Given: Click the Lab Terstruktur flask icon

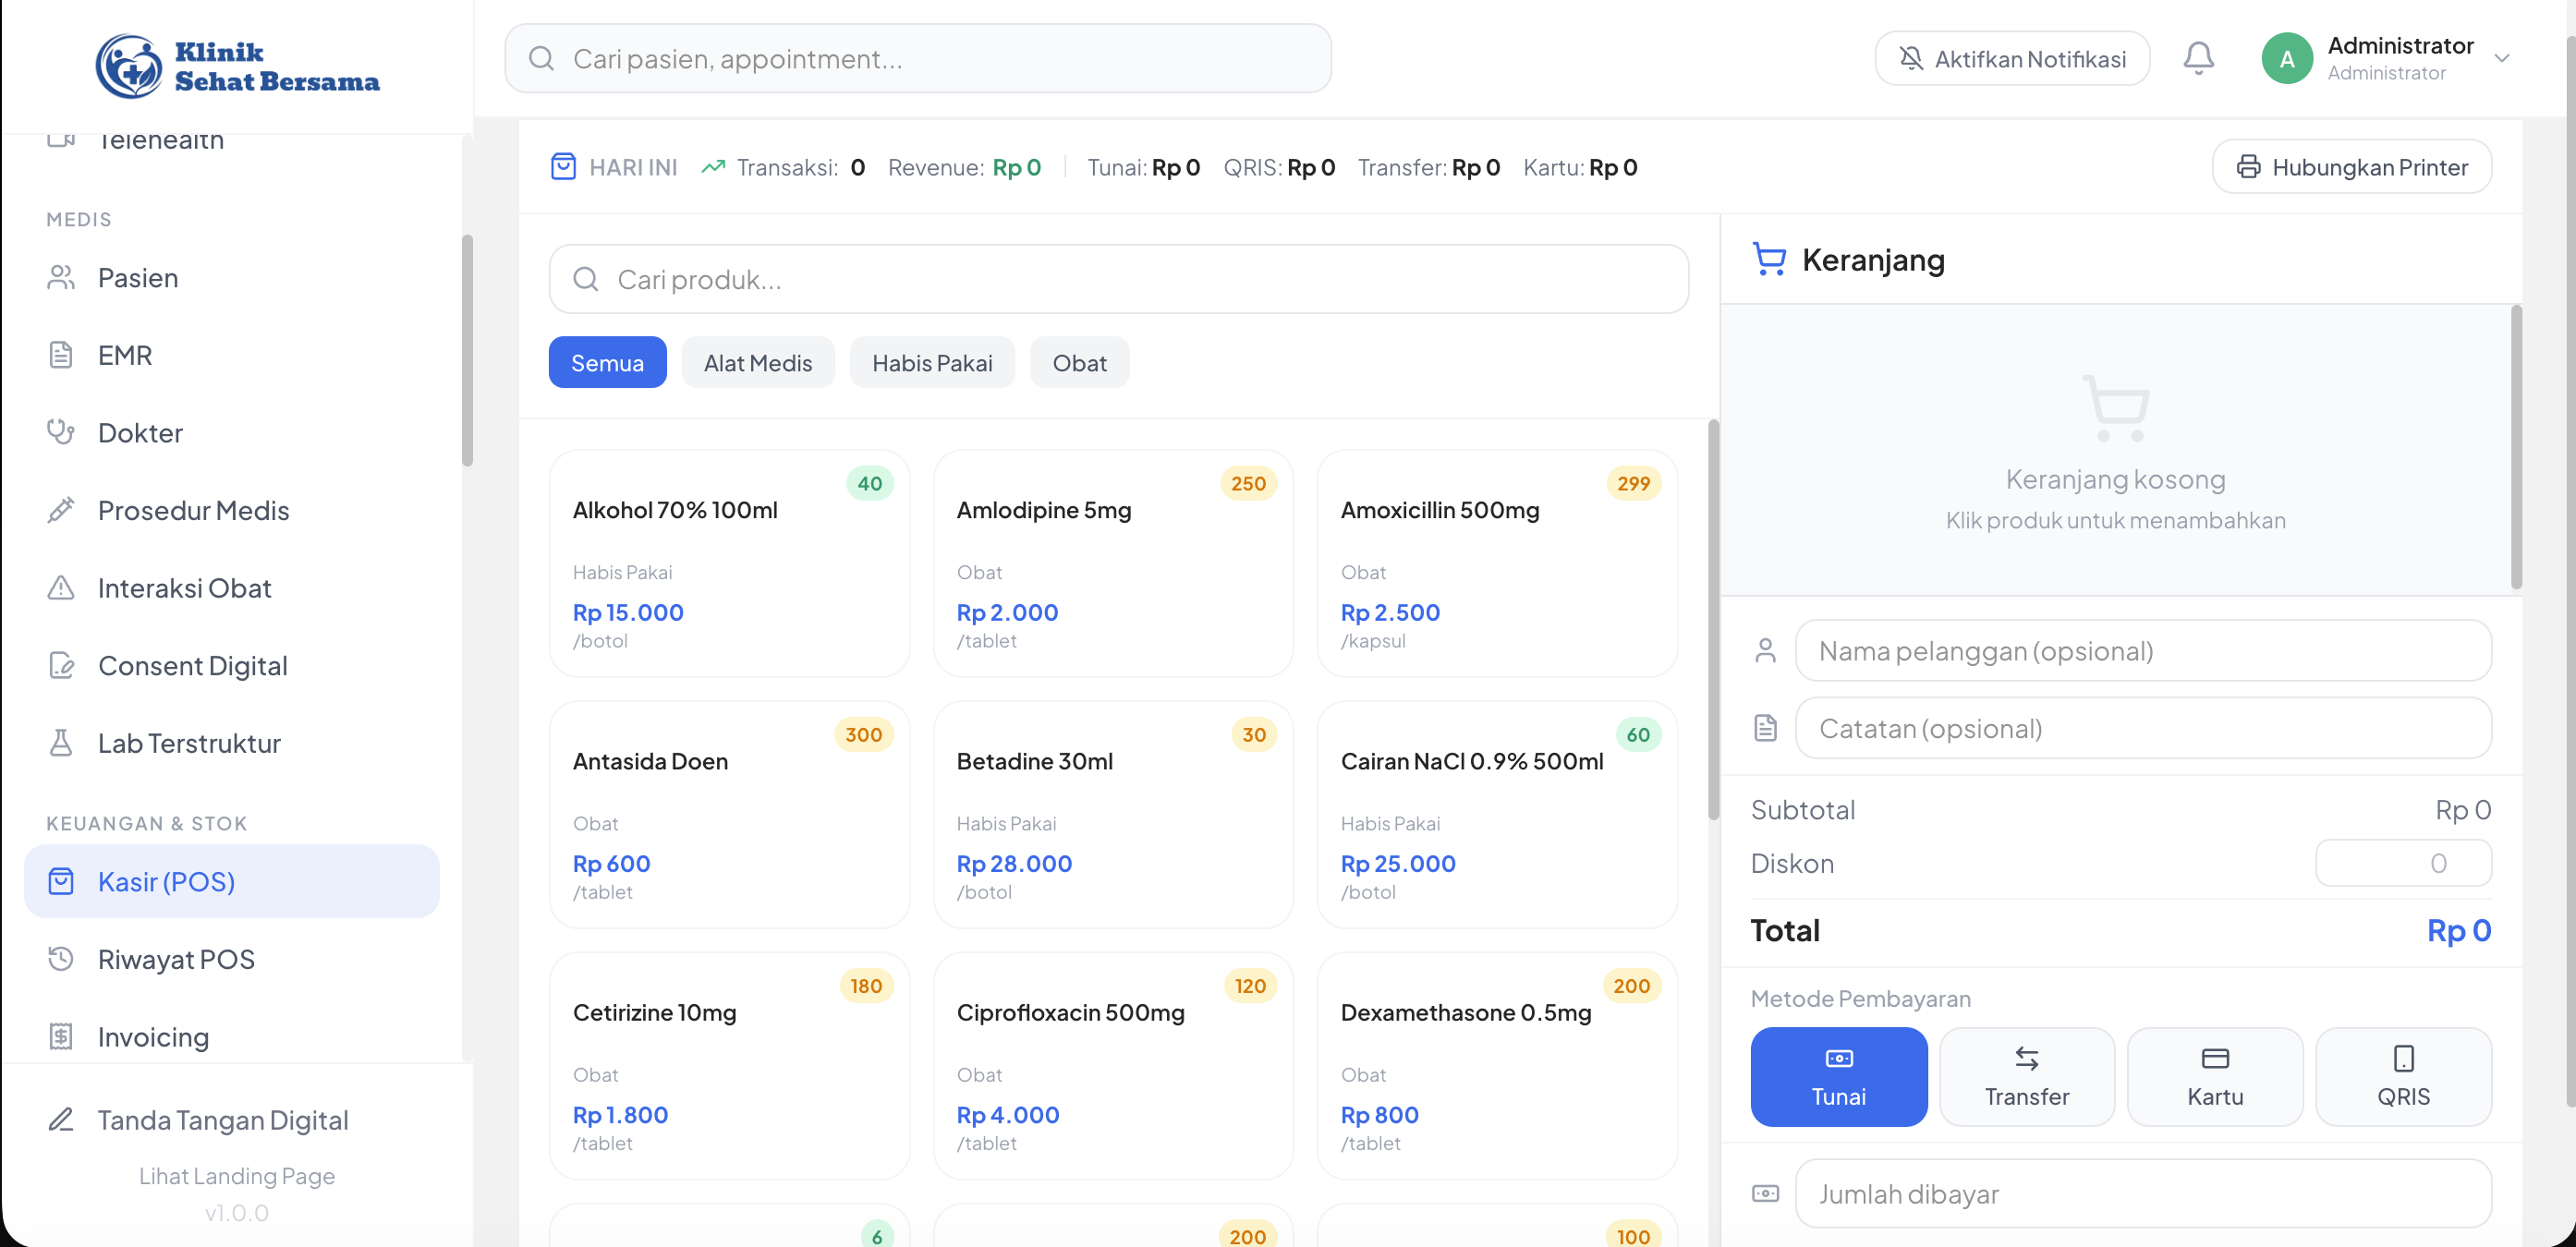Looking at the screenshot, I should tap(61, 742).
